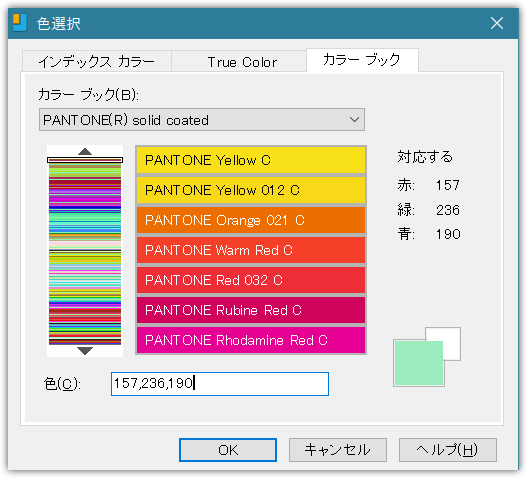Select PANTONE Rhodamine Red C swatch
This screenshot has width=527, height=478.
point(251,340)
